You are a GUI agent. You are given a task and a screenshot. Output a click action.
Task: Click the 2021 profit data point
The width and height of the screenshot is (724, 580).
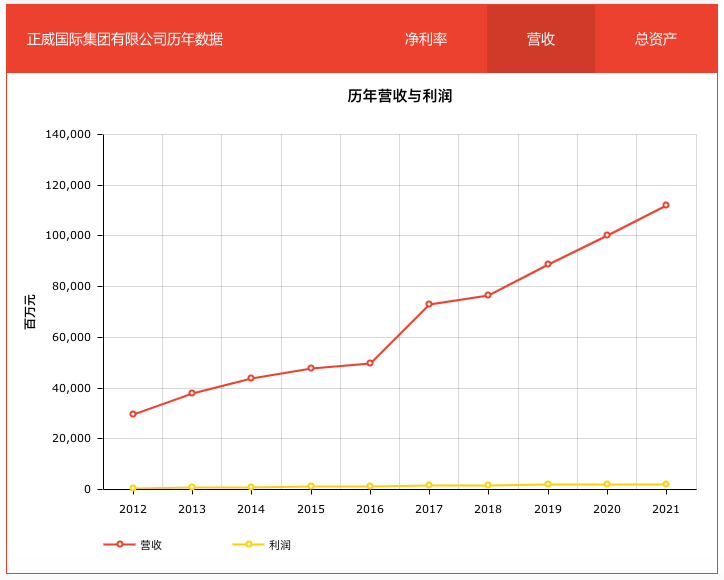point(666,484)
